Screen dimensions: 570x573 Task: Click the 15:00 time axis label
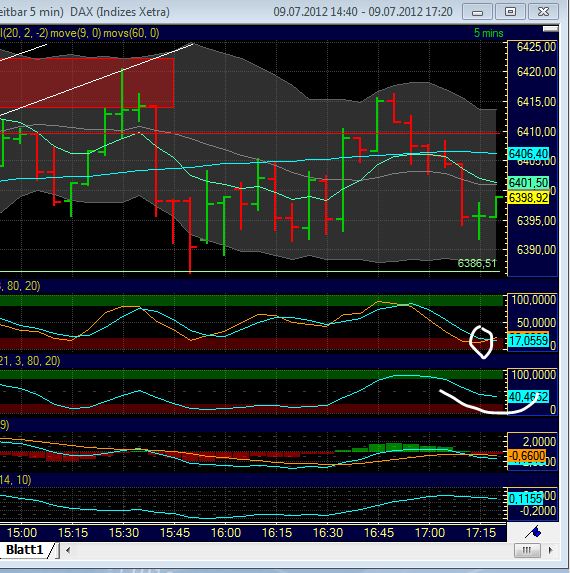pyautogui.click(x=22, y=532)
